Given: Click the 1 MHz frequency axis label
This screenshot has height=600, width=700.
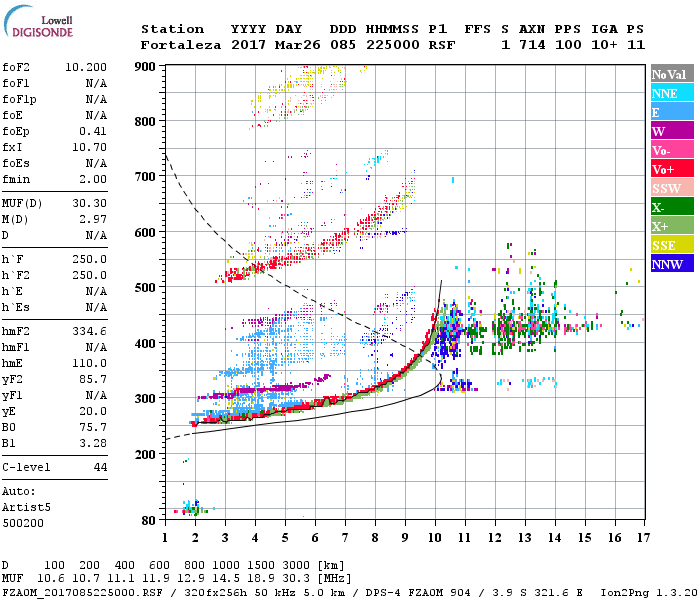Looking at the screenshot, I should [x=165, y=538].
